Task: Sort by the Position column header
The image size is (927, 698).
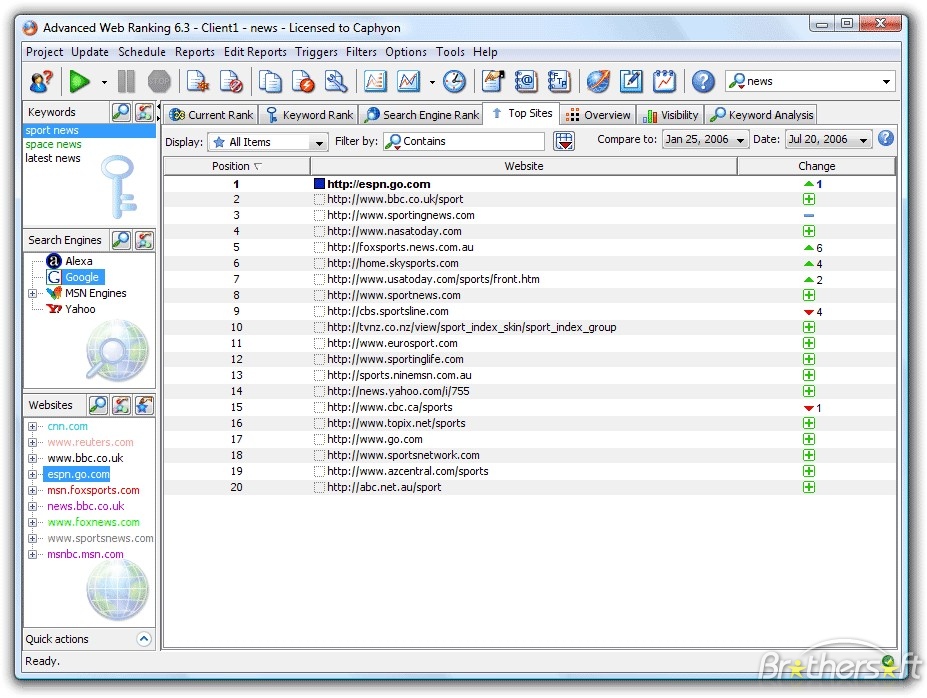Action: (236, 166)
